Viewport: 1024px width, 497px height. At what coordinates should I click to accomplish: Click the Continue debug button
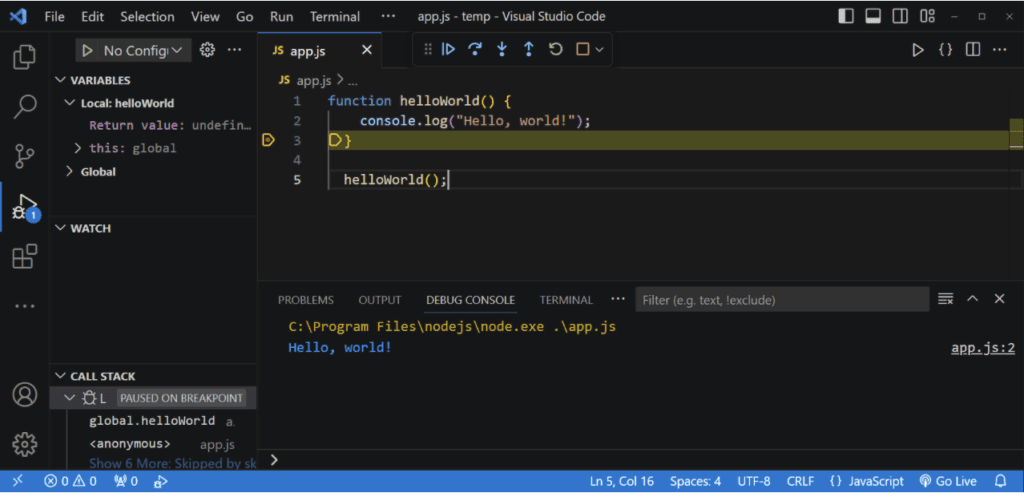pyautogui.click(x=449, y=49)
